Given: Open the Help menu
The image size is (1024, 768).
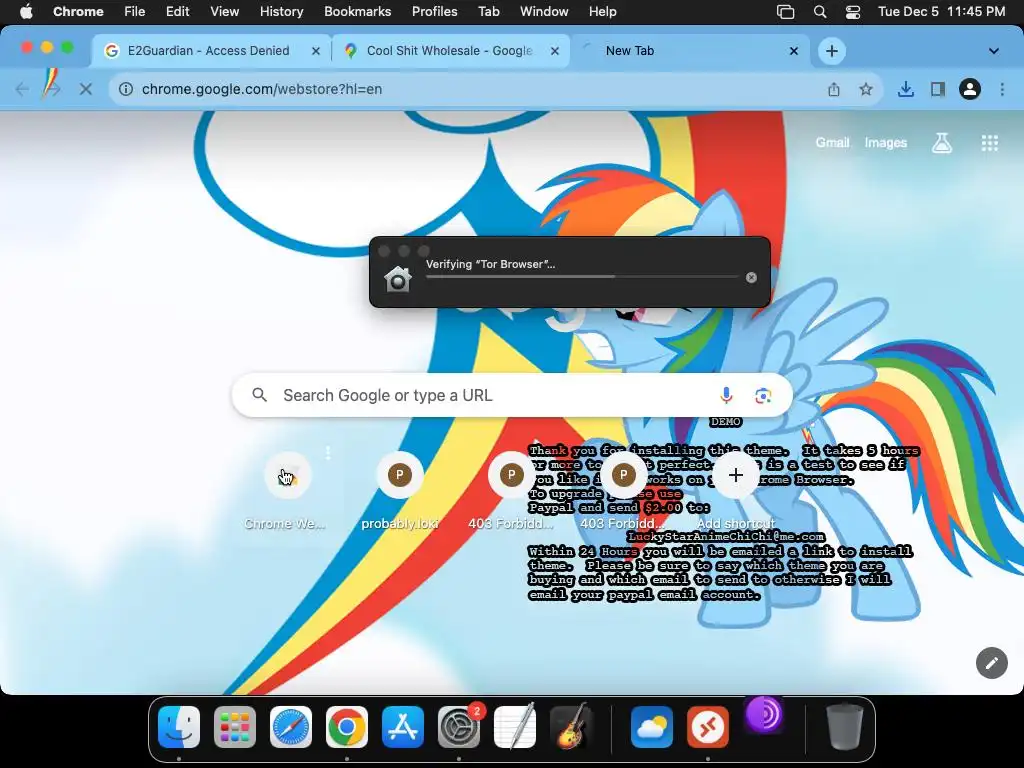Looking at the screenshot, I should (x=602, y=11).
